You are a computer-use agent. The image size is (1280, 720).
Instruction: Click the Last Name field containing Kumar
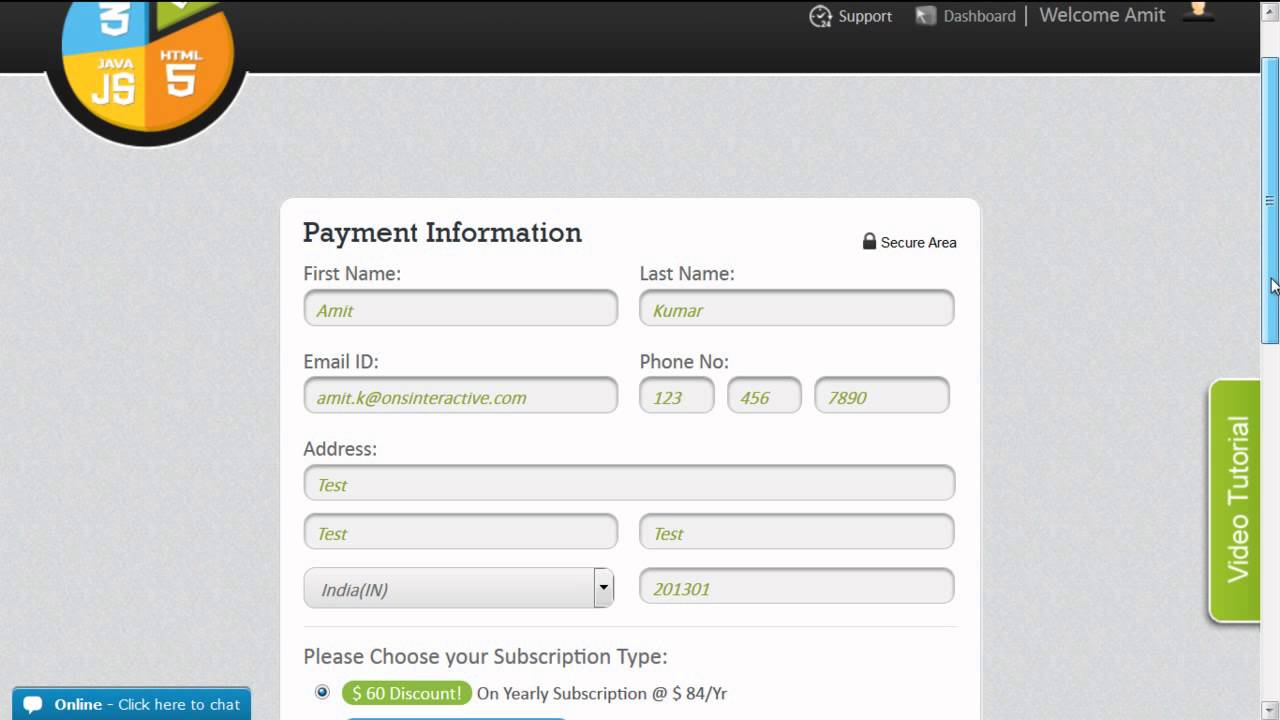797,309
